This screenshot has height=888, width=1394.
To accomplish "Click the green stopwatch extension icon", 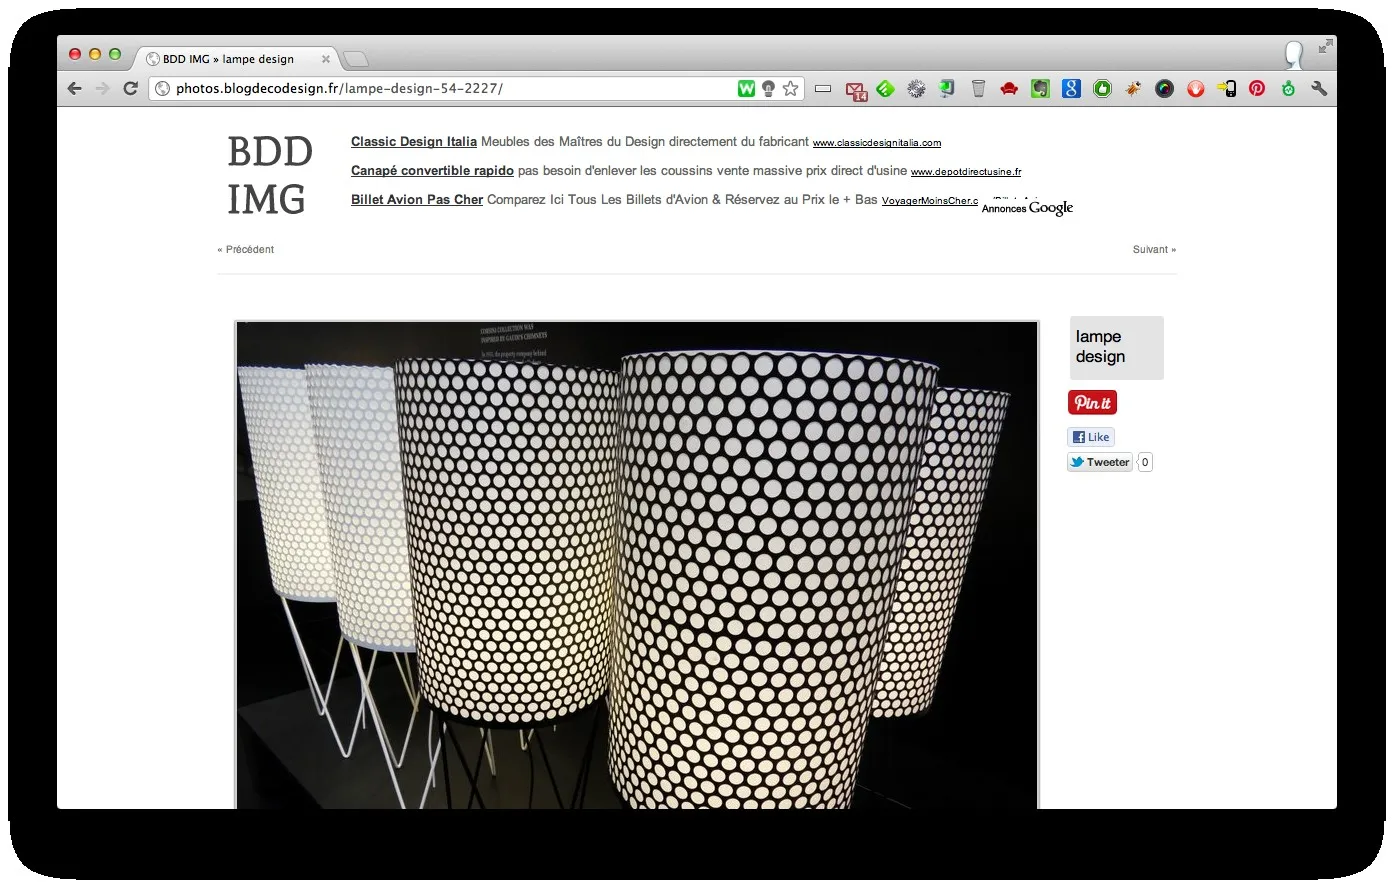I will [x=1288, y=89].
